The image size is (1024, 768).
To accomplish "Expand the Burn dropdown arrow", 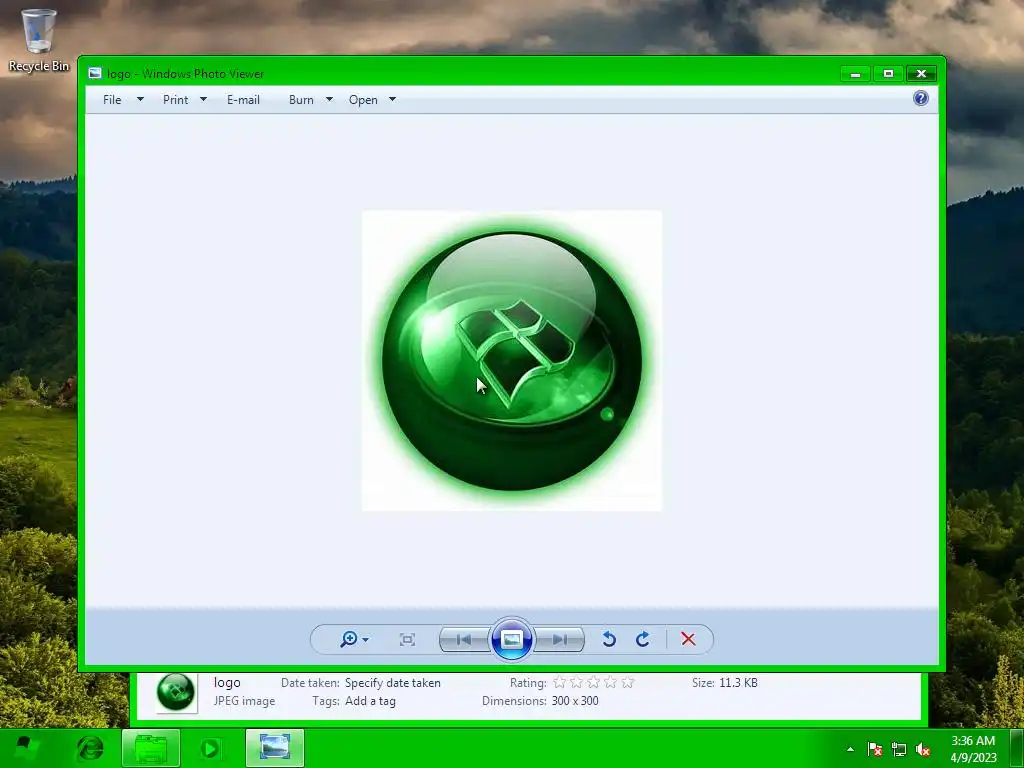I will [x=329, y=99].
